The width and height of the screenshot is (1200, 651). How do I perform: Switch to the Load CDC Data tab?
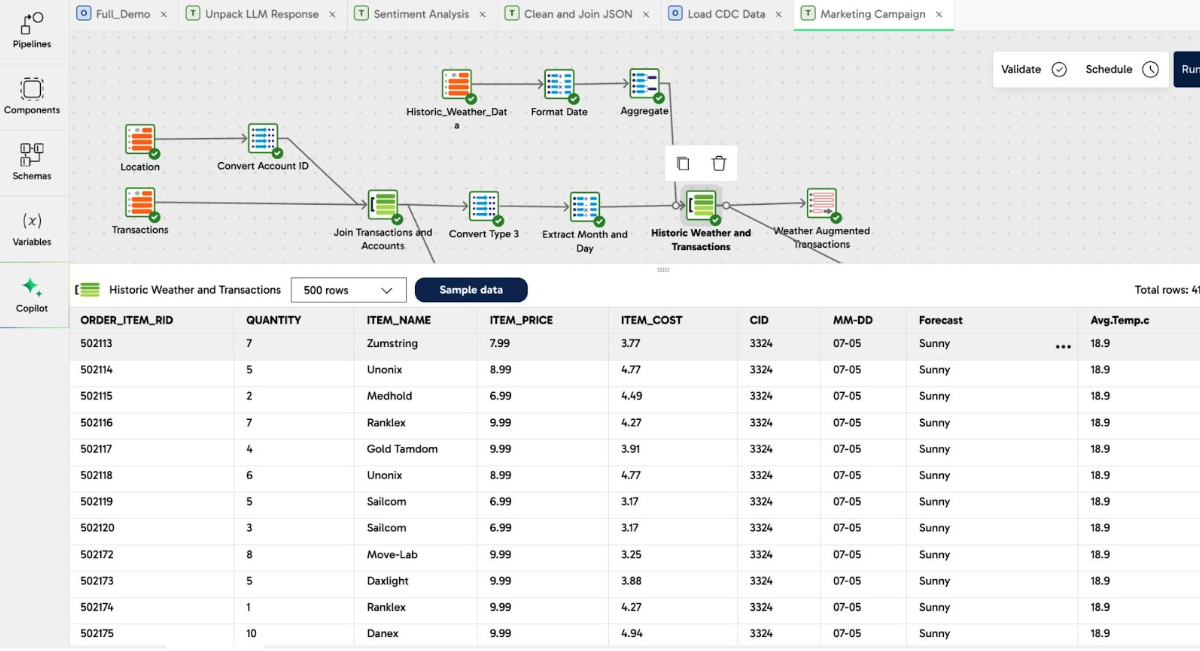pos(726,14)
